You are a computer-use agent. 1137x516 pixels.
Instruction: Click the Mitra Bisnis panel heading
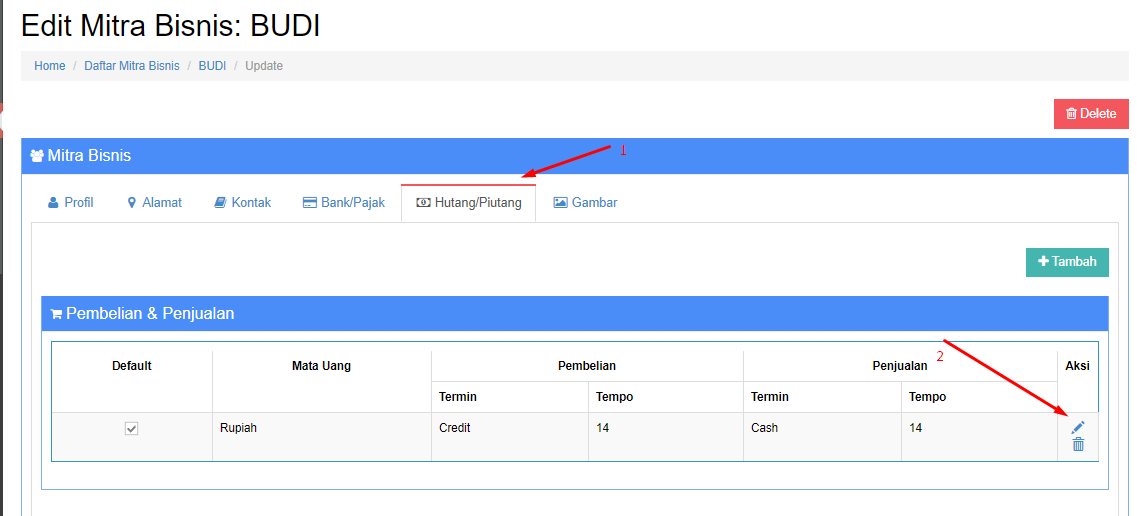575,156
